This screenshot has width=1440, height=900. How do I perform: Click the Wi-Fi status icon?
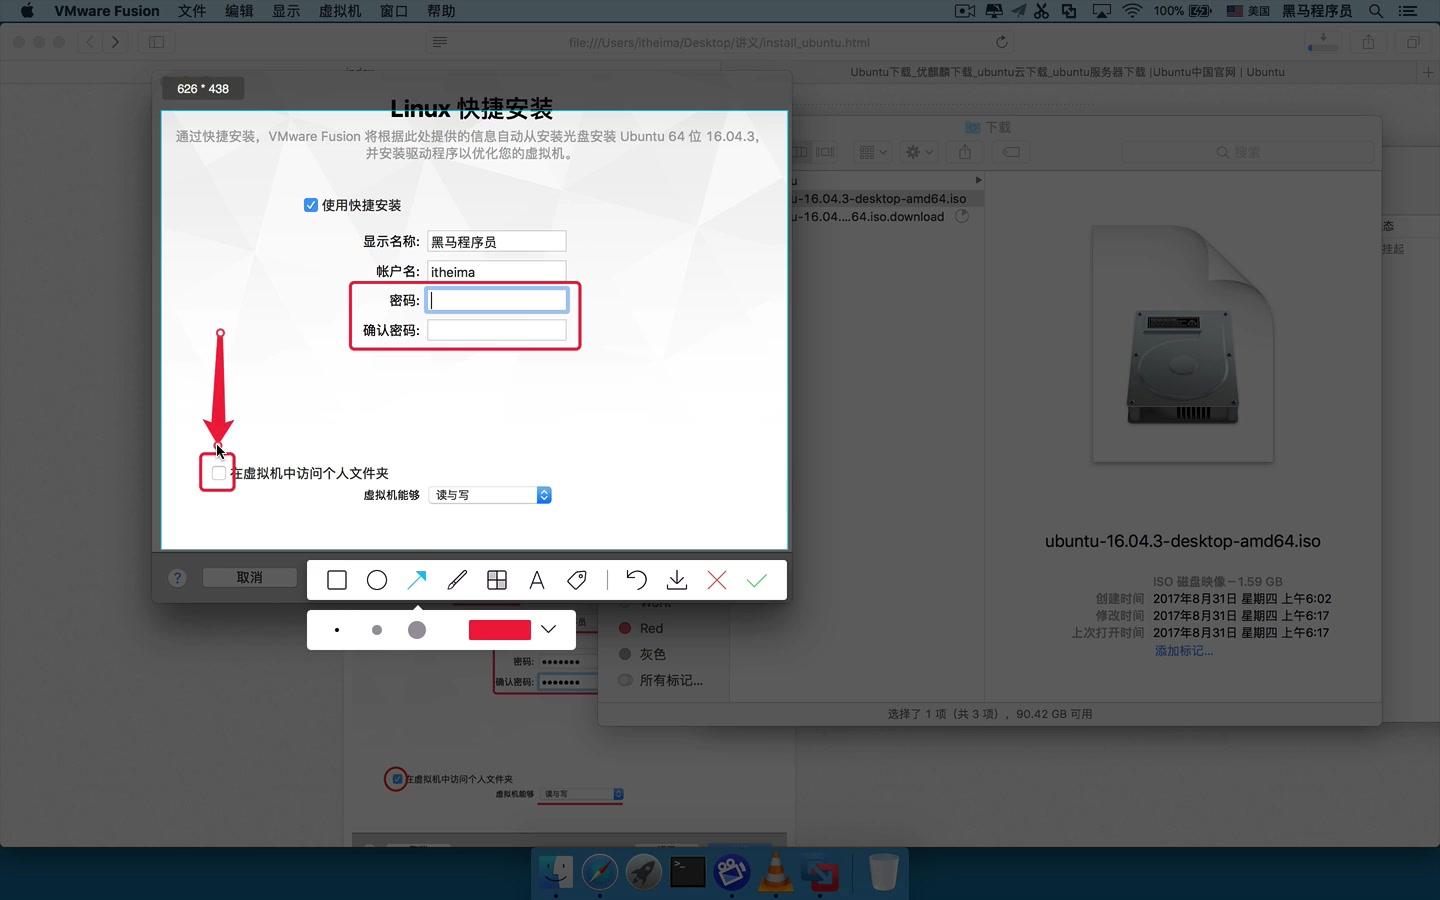1132,11
